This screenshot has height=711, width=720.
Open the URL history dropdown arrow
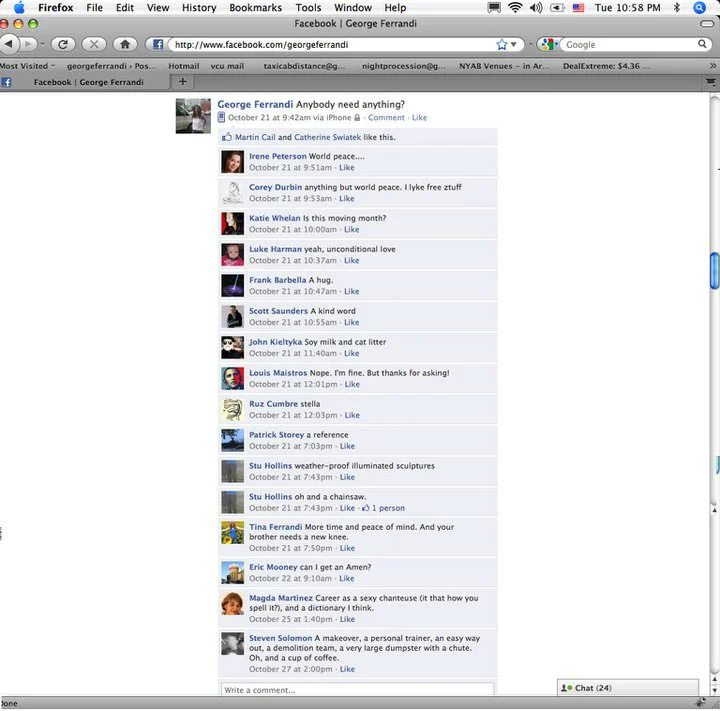click(x=514, y=45)
